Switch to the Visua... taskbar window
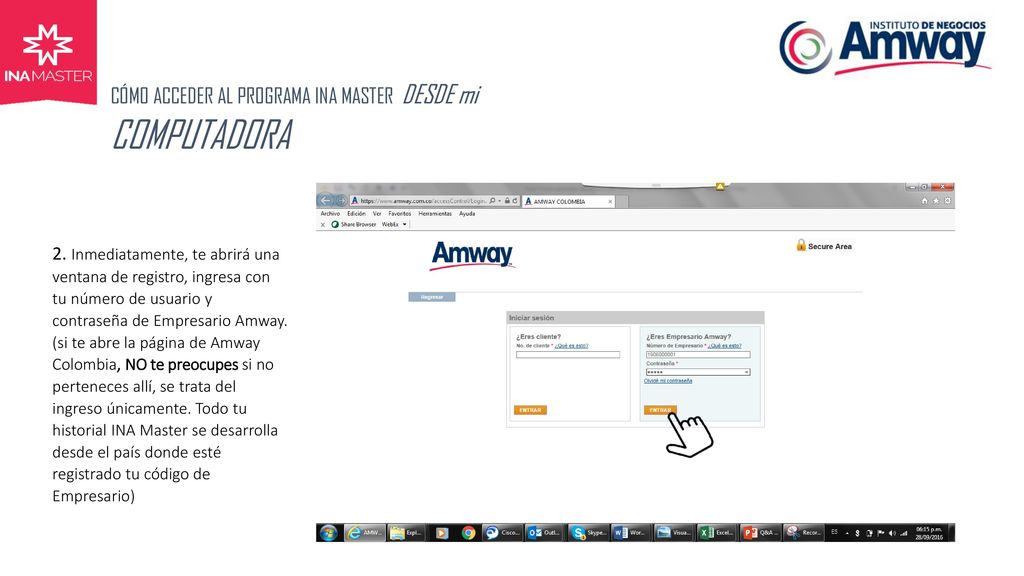This screenshot has width=1024, height=576. click(x=673, y=533)
